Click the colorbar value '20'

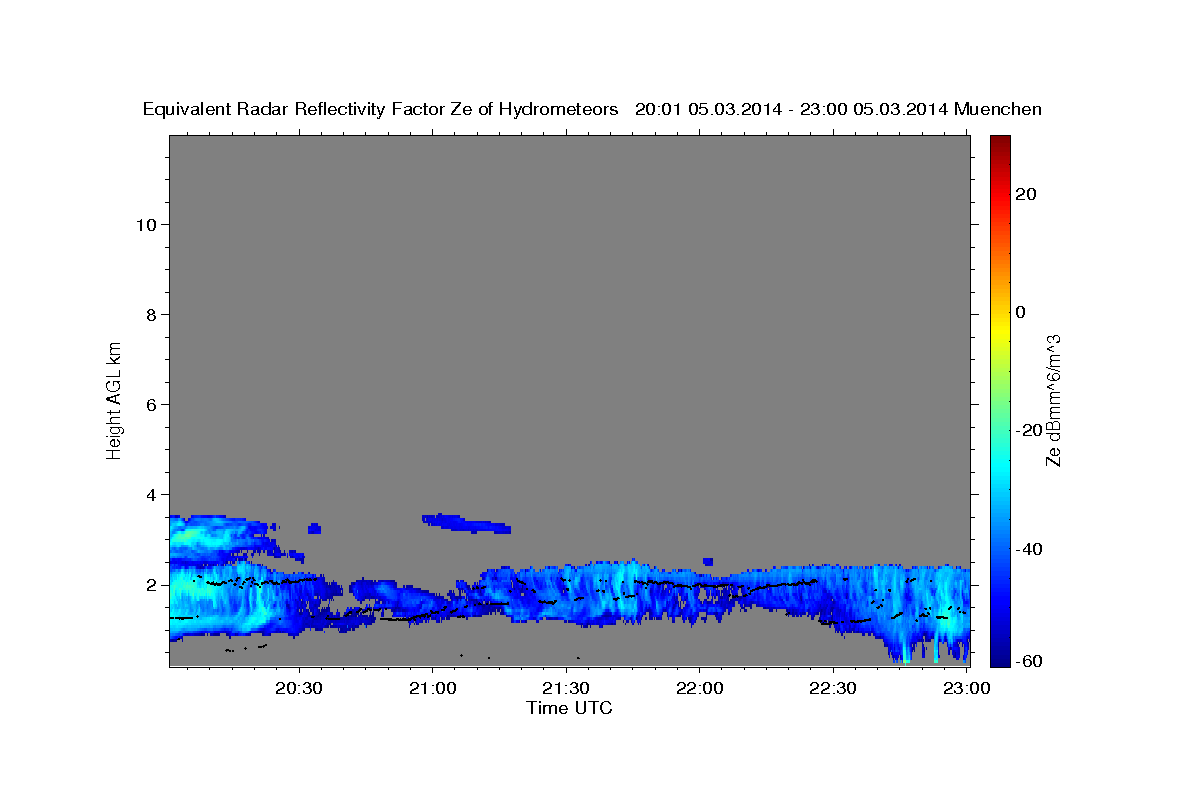tap(1024, 194)
